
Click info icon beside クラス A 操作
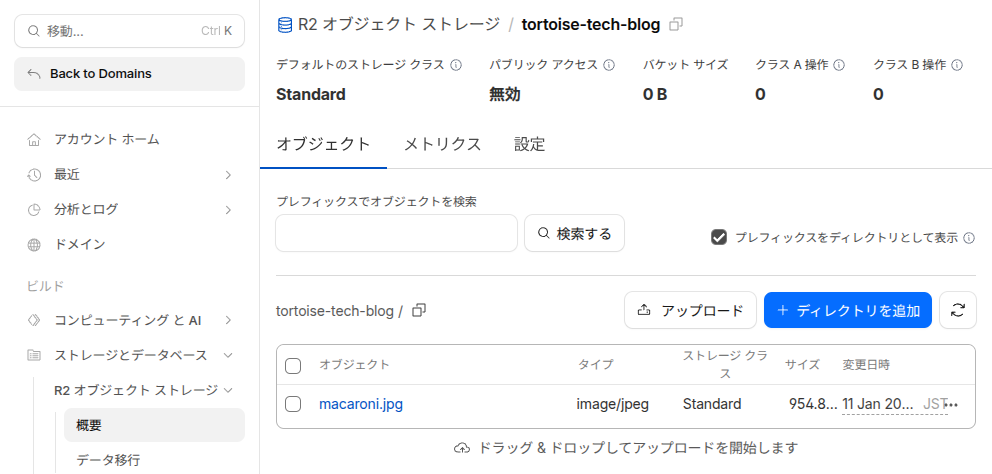tap(839, 65)
